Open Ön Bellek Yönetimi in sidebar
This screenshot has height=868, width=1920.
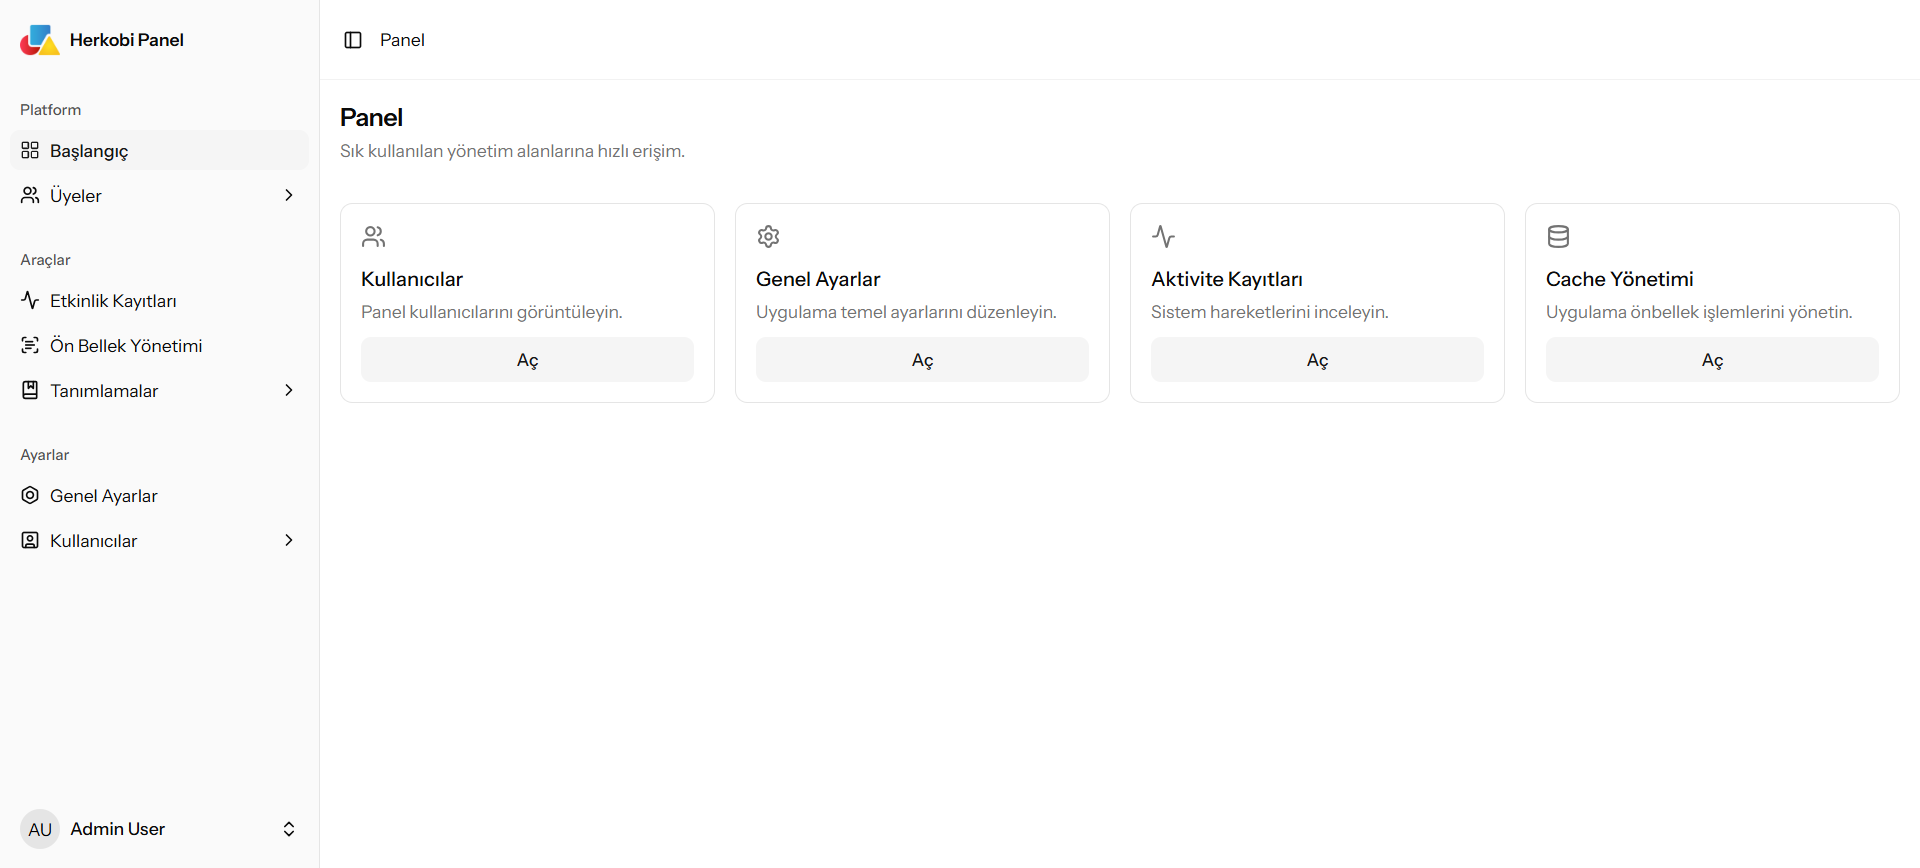[160, 345]
